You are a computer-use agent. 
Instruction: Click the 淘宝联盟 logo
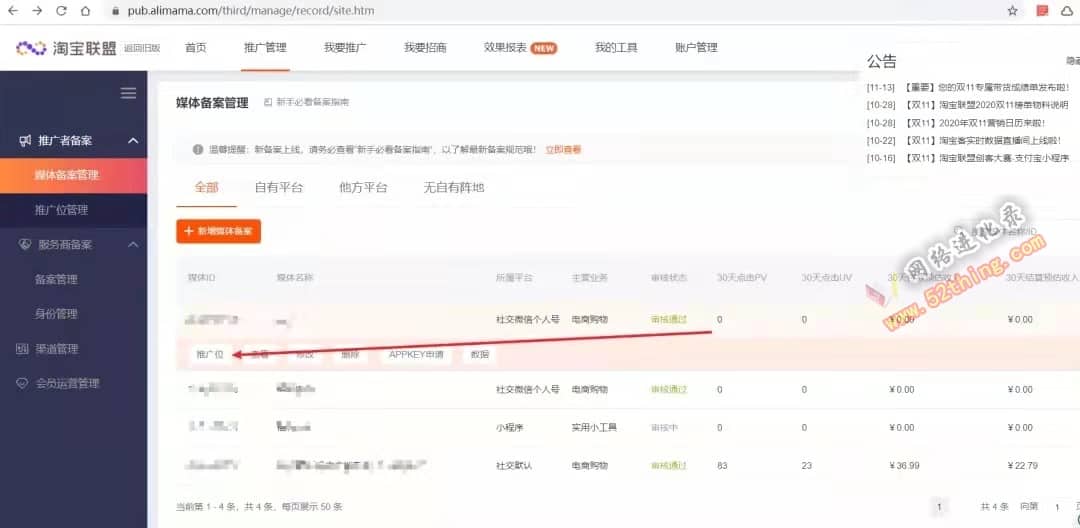click(x=66, y=48)
